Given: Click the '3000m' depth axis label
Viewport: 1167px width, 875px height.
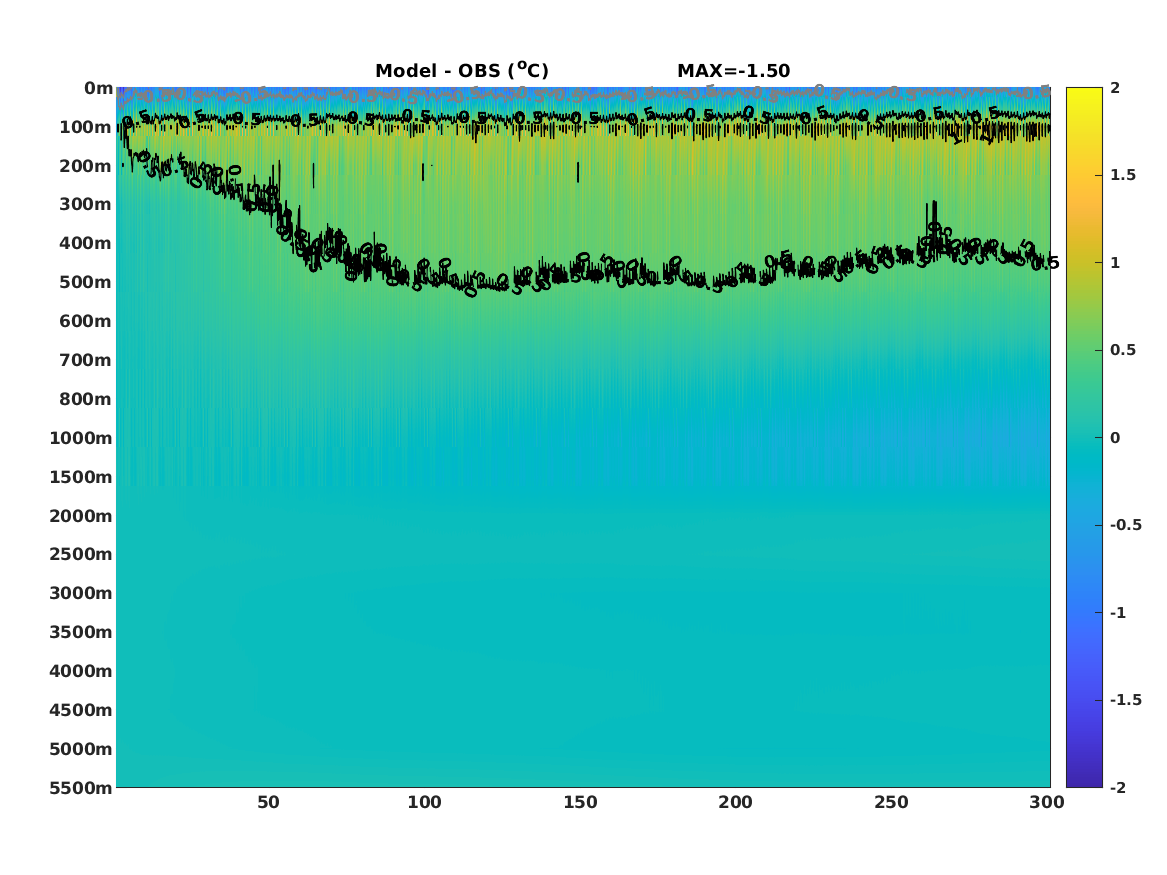Looking at the screenshot, I should pyautogui.click(x=81, y=594).
